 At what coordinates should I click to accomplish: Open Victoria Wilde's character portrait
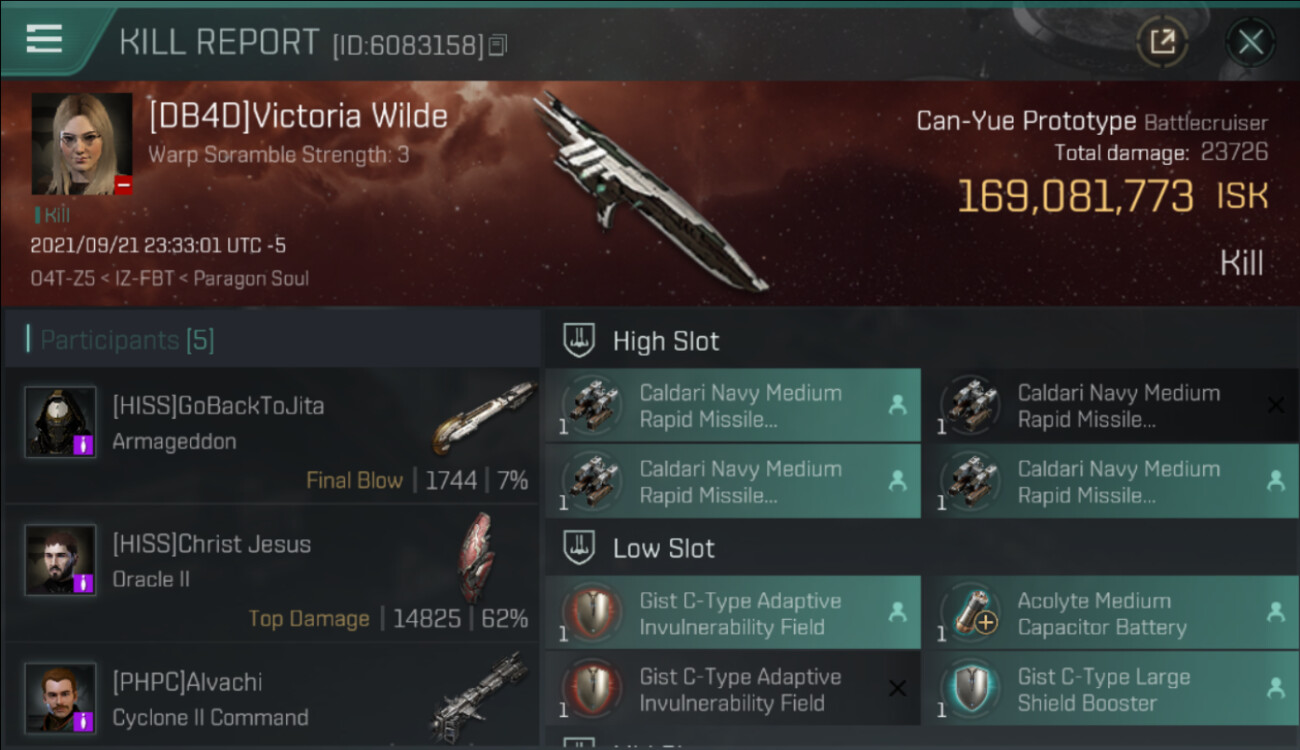coord(82,144)
